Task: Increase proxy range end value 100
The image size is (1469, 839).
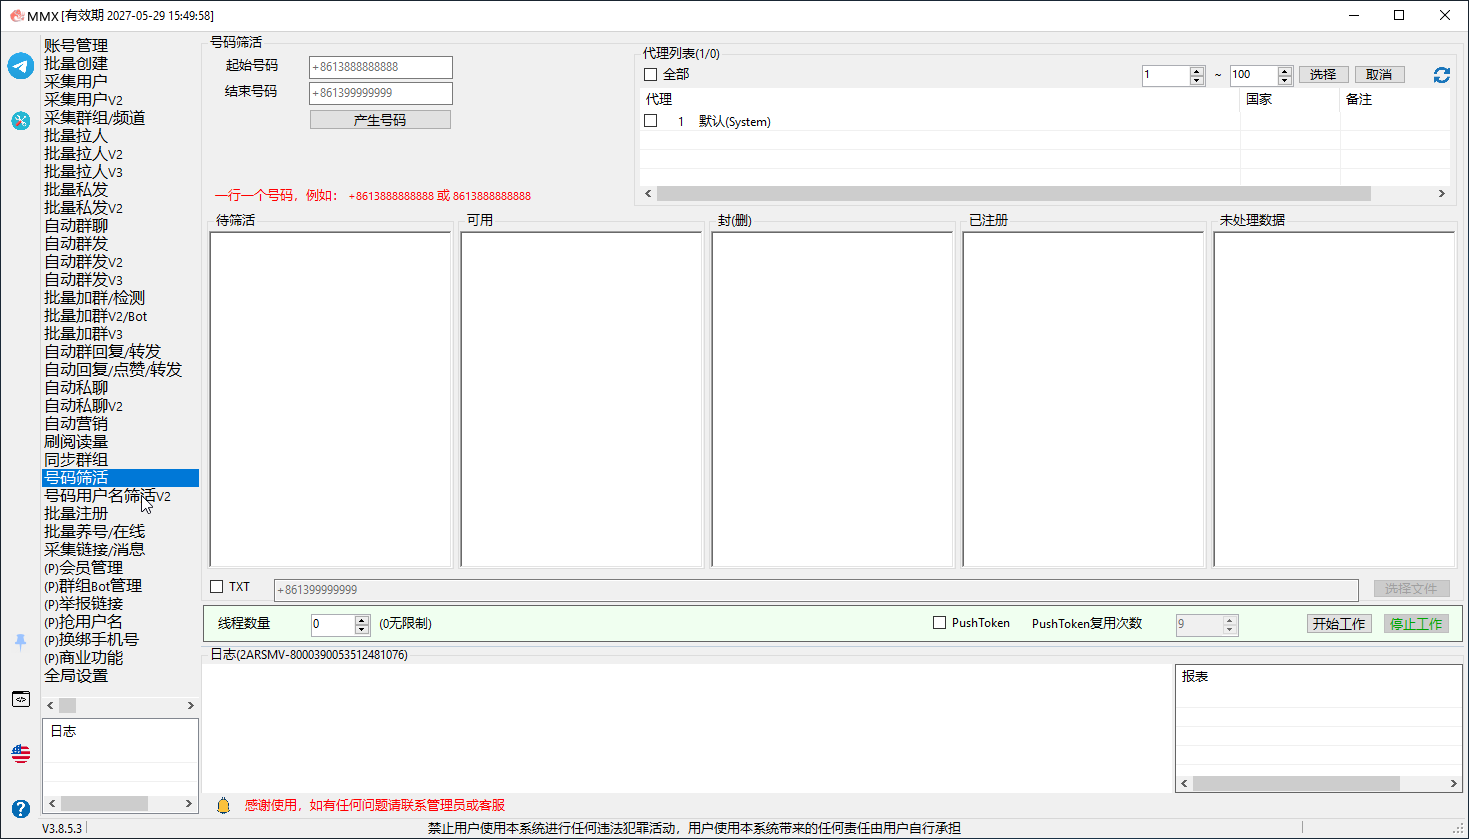Action: pyautogui.click(x=1285, y=71)
